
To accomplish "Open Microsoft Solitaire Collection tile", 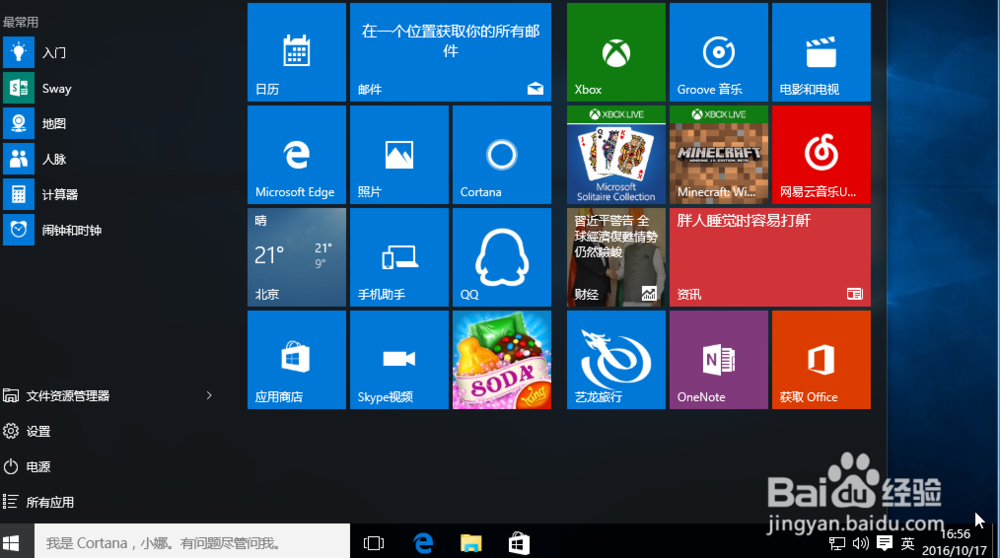I will 616,155.
